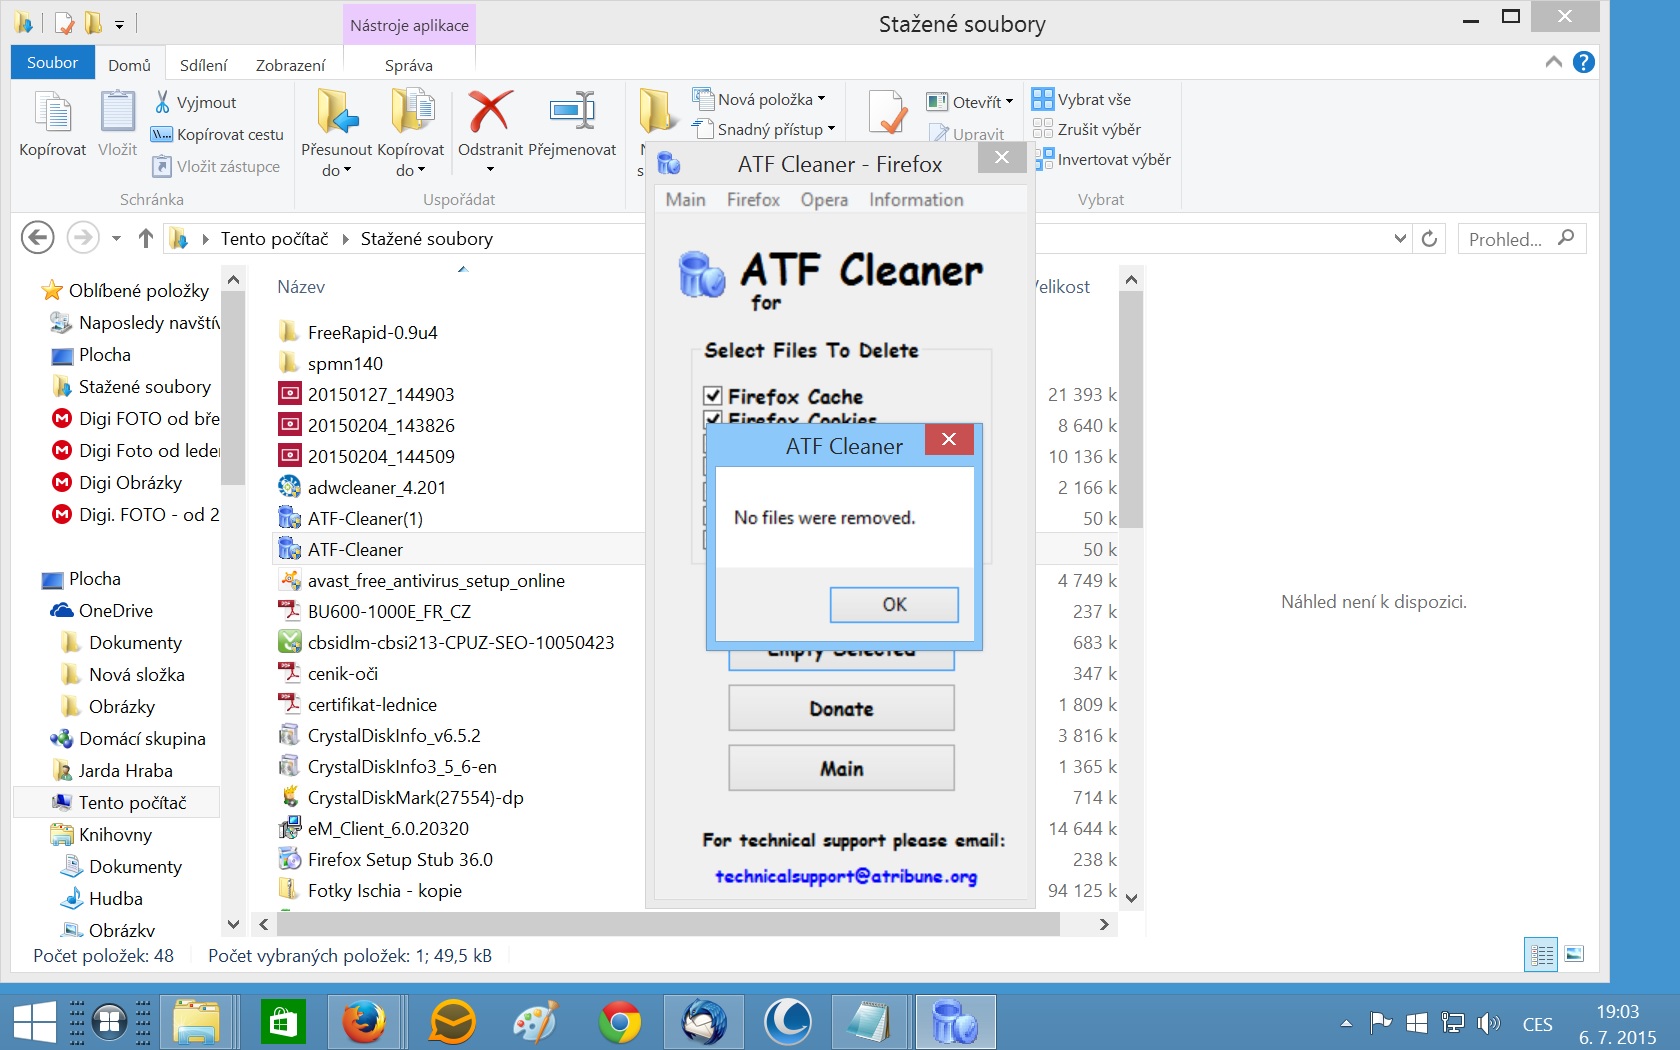Viewport: 1680px width, 1050px height.
Task: Switch to the Sdílení ribbon tab
Action: click(203, 65)
